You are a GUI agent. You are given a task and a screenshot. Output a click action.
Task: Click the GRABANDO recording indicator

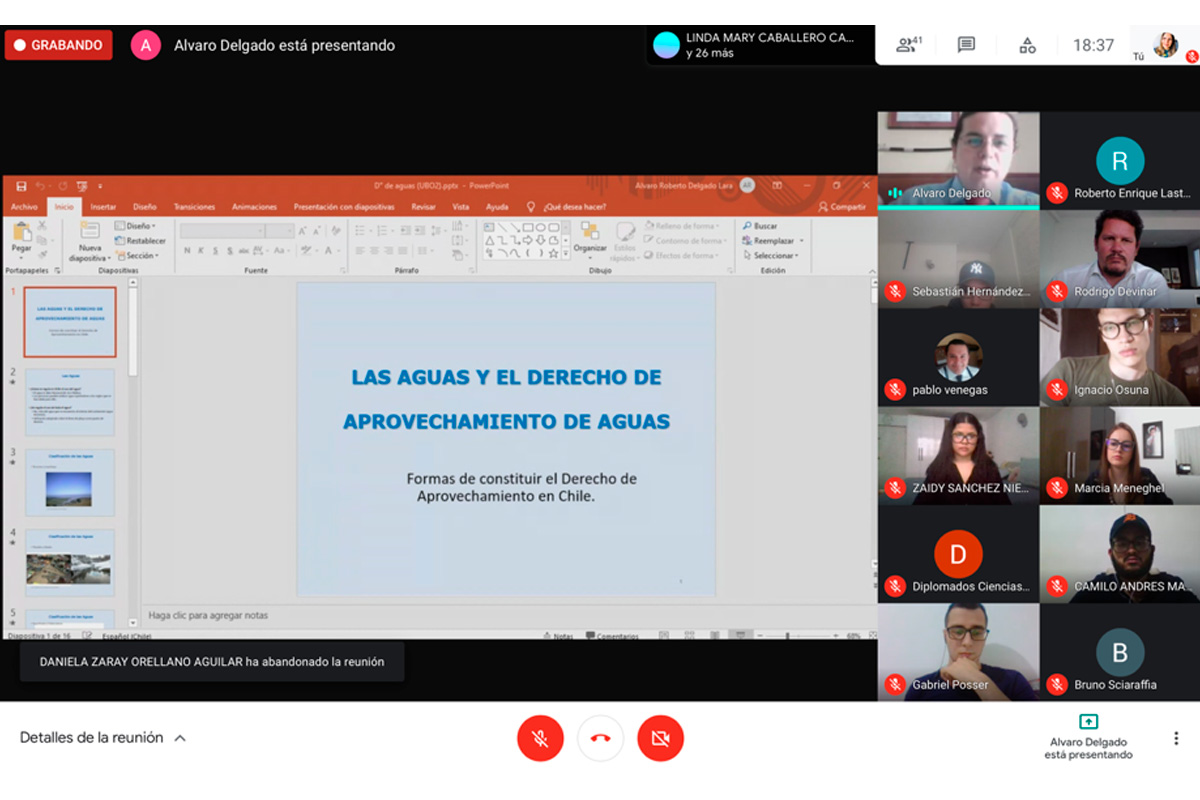58,45
